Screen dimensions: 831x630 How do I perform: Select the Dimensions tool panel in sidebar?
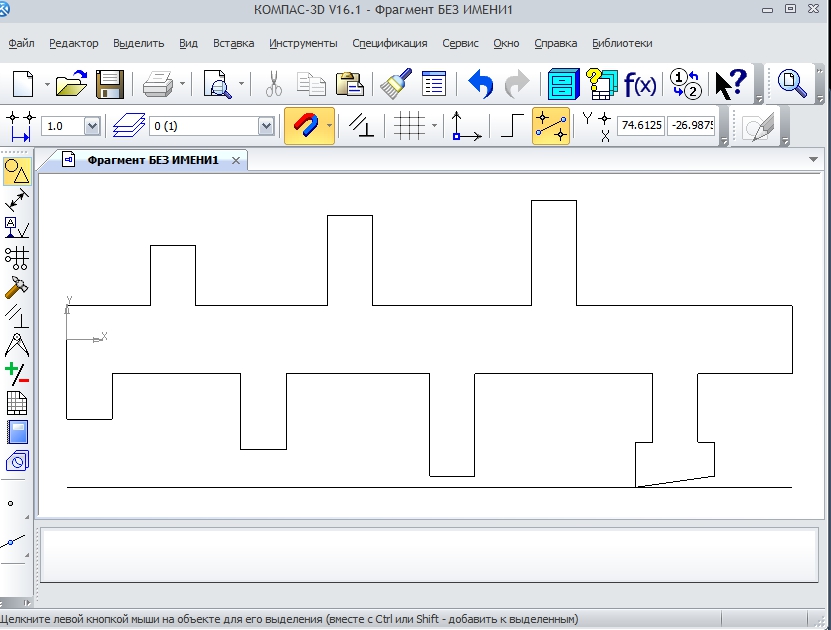click(17, 200)
